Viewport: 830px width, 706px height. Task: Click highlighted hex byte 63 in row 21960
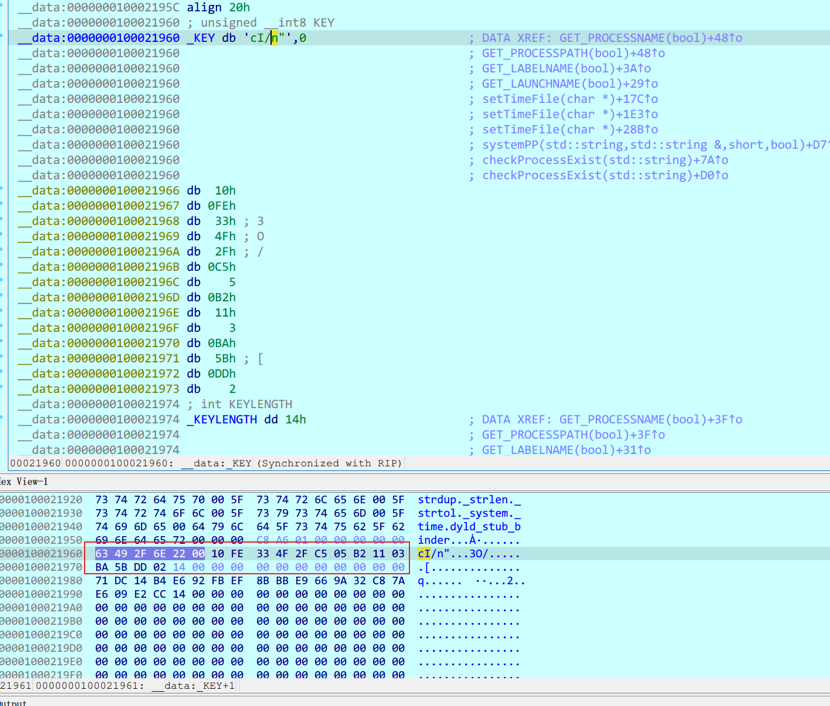point(102,554)
